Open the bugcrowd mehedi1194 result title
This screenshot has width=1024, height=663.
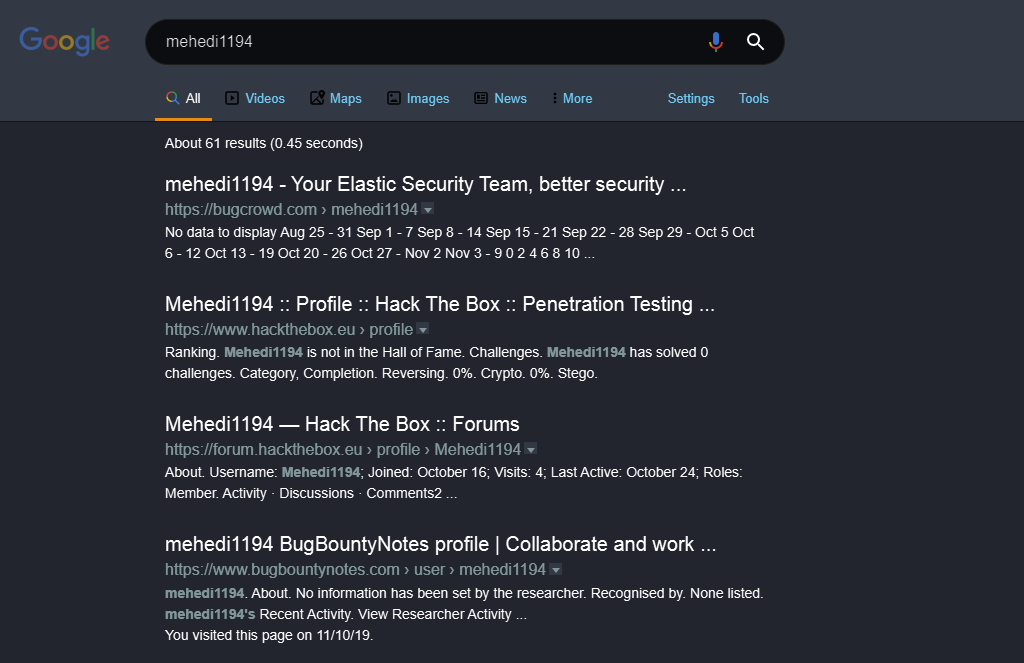pyautogui.click(x=425, y=184)
